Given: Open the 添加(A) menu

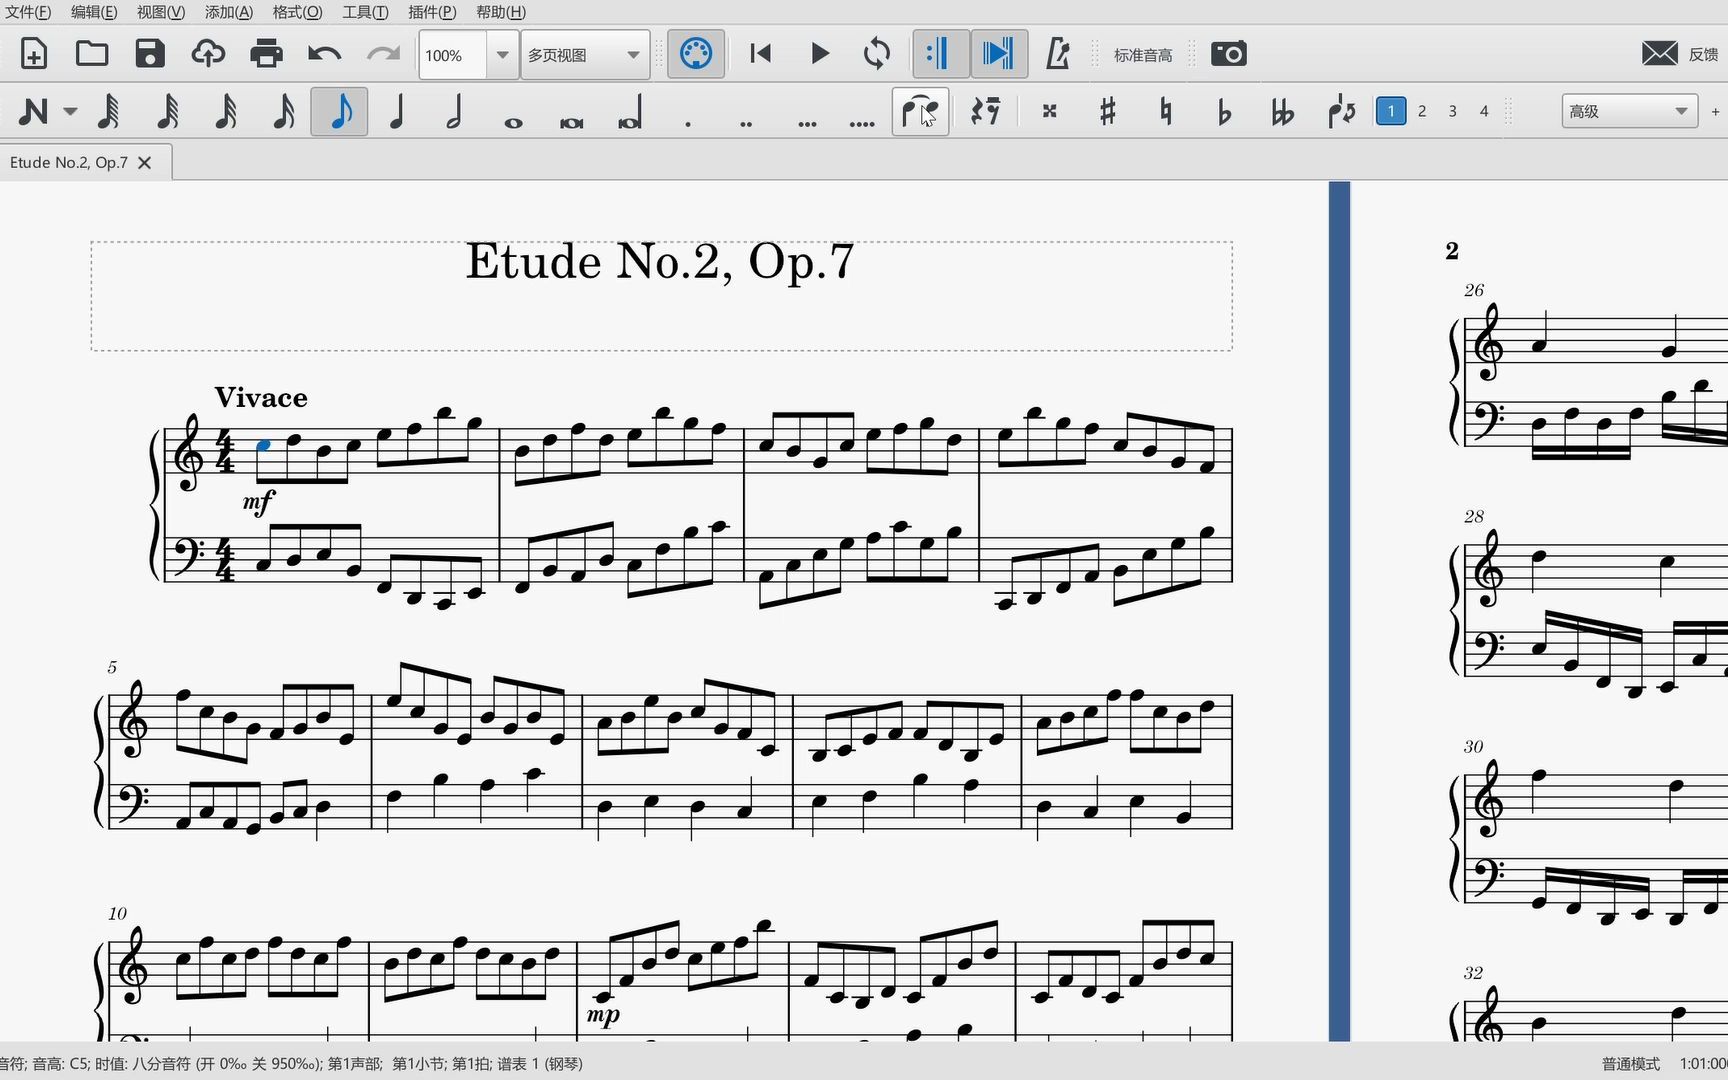Looking at the screenshot, I should 229,12.
